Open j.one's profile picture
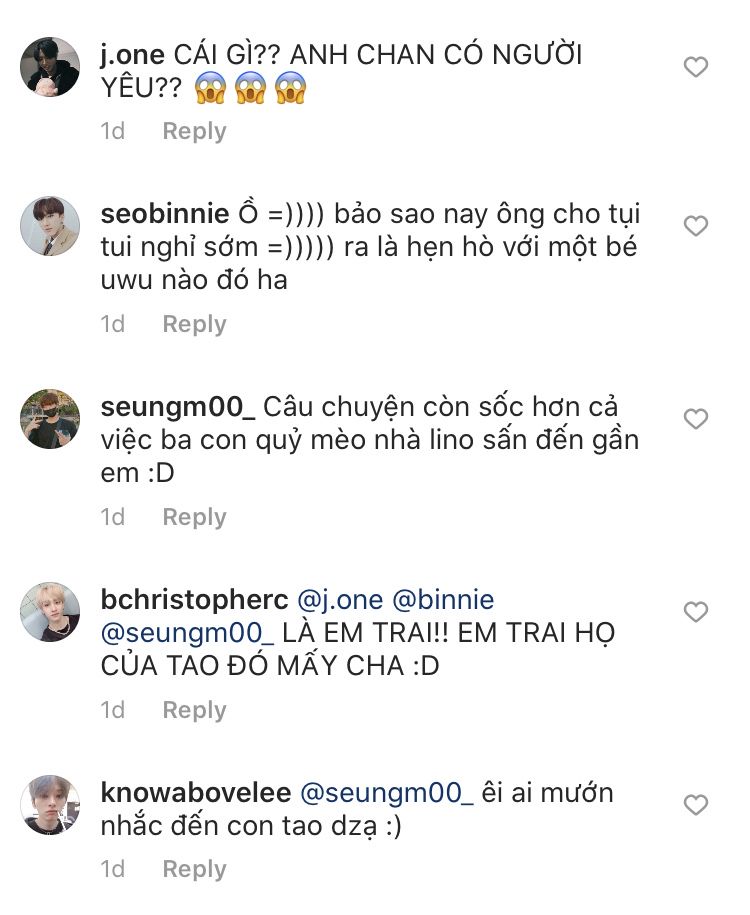Screen dimensions: 750x915 [50, 67]
